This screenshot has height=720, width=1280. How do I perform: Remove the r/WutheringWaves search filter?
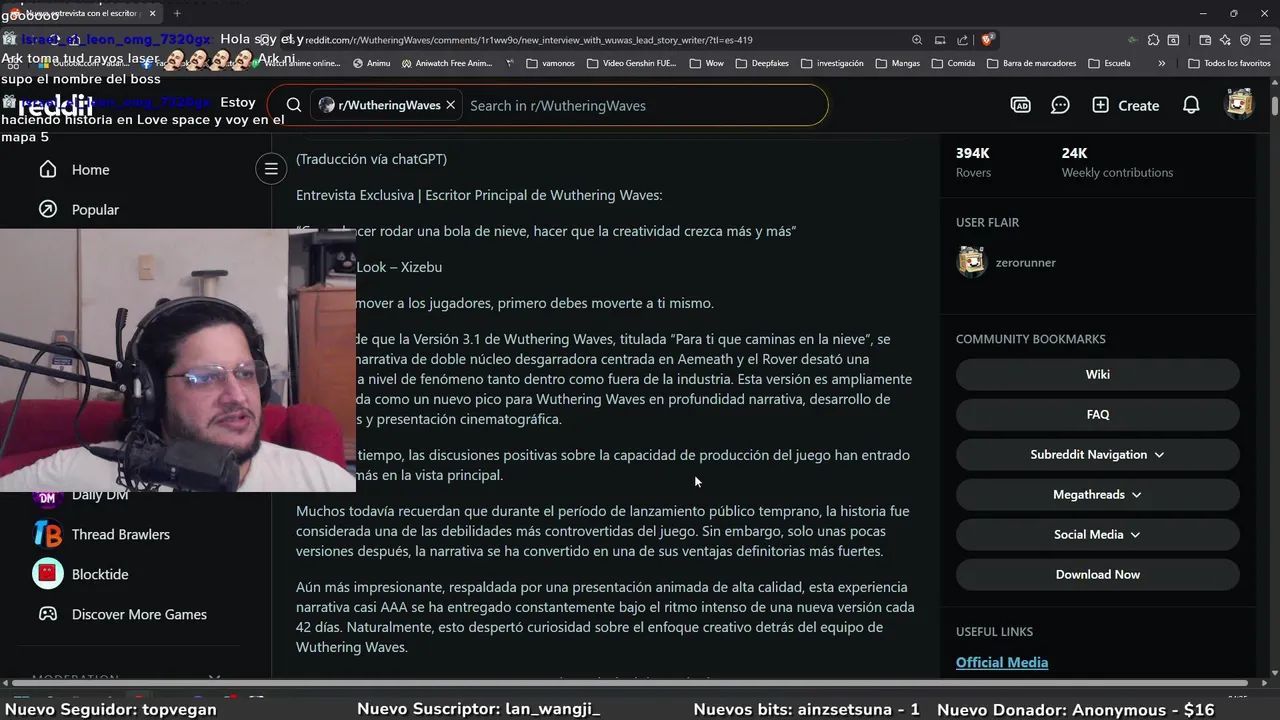(450, 105)
